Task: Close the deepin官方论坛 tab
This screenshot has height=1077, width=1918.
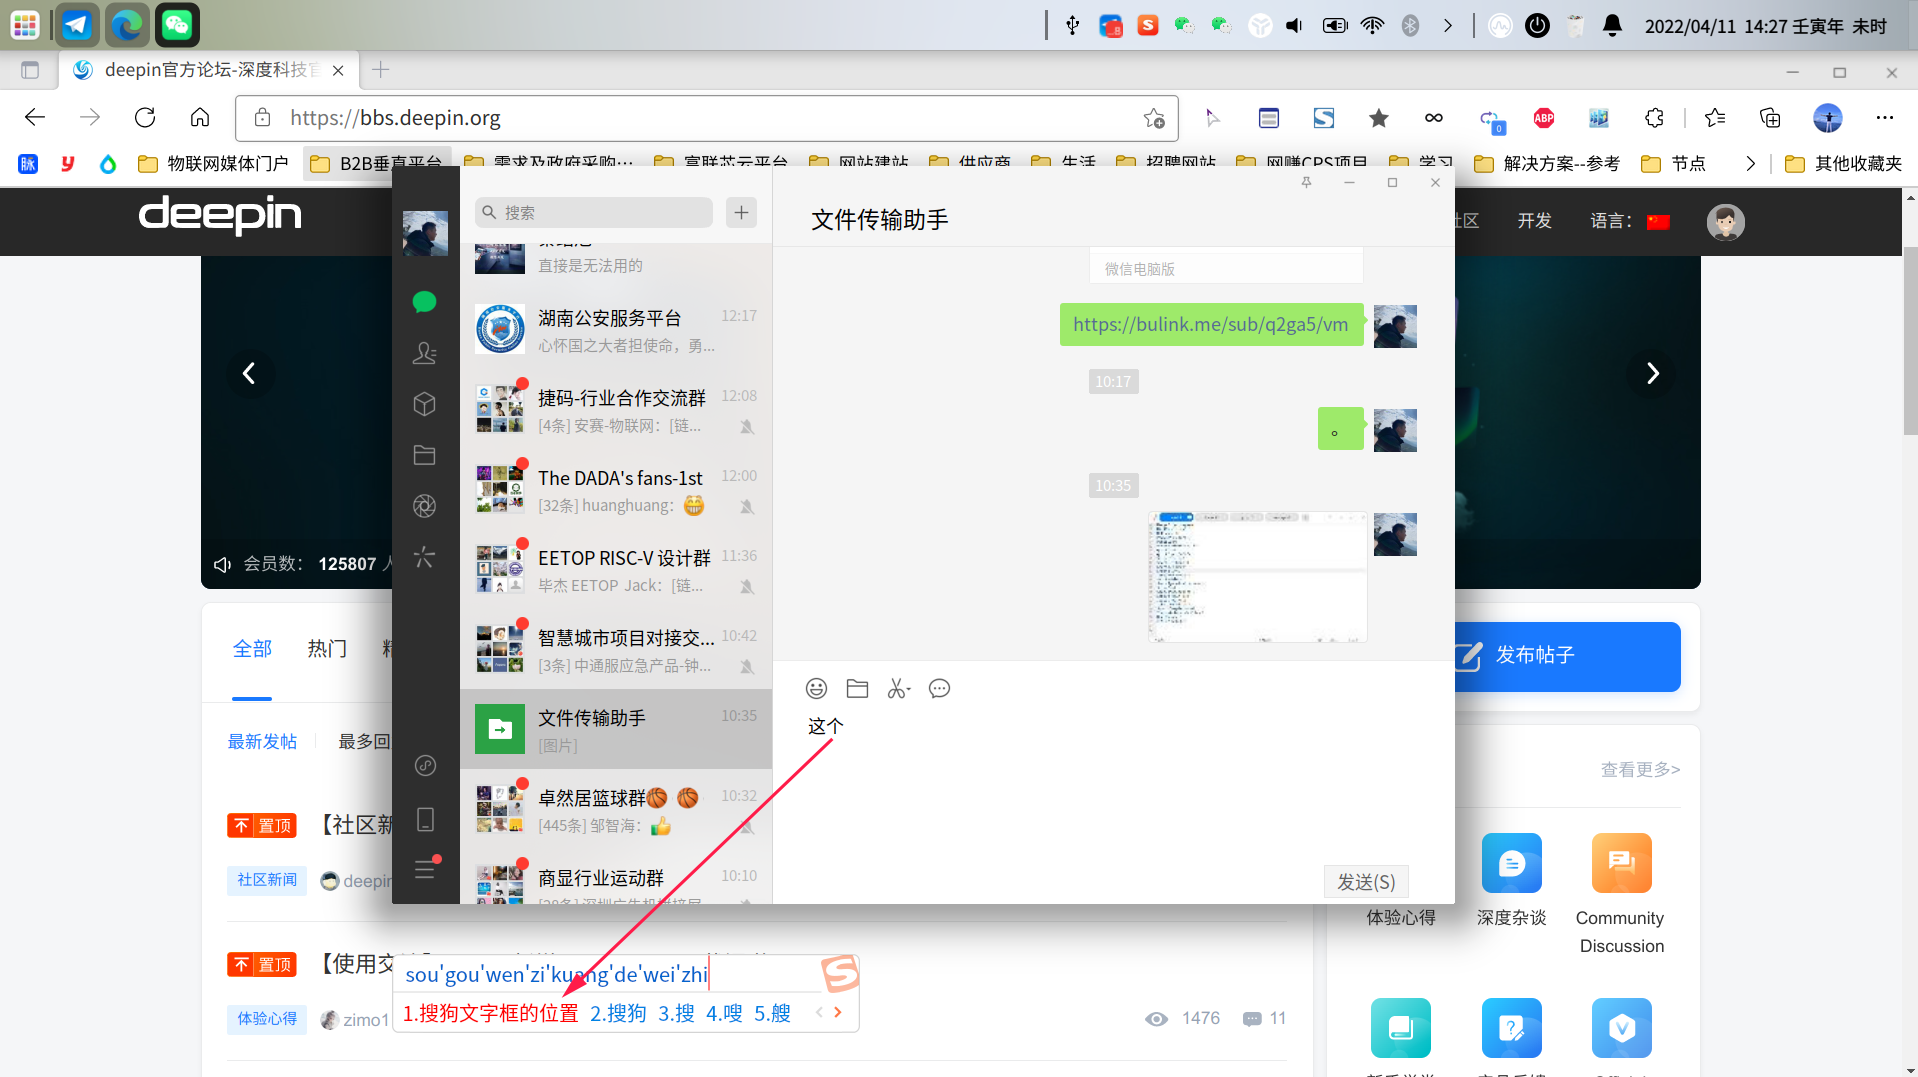Action: click(x=338, y=70)
